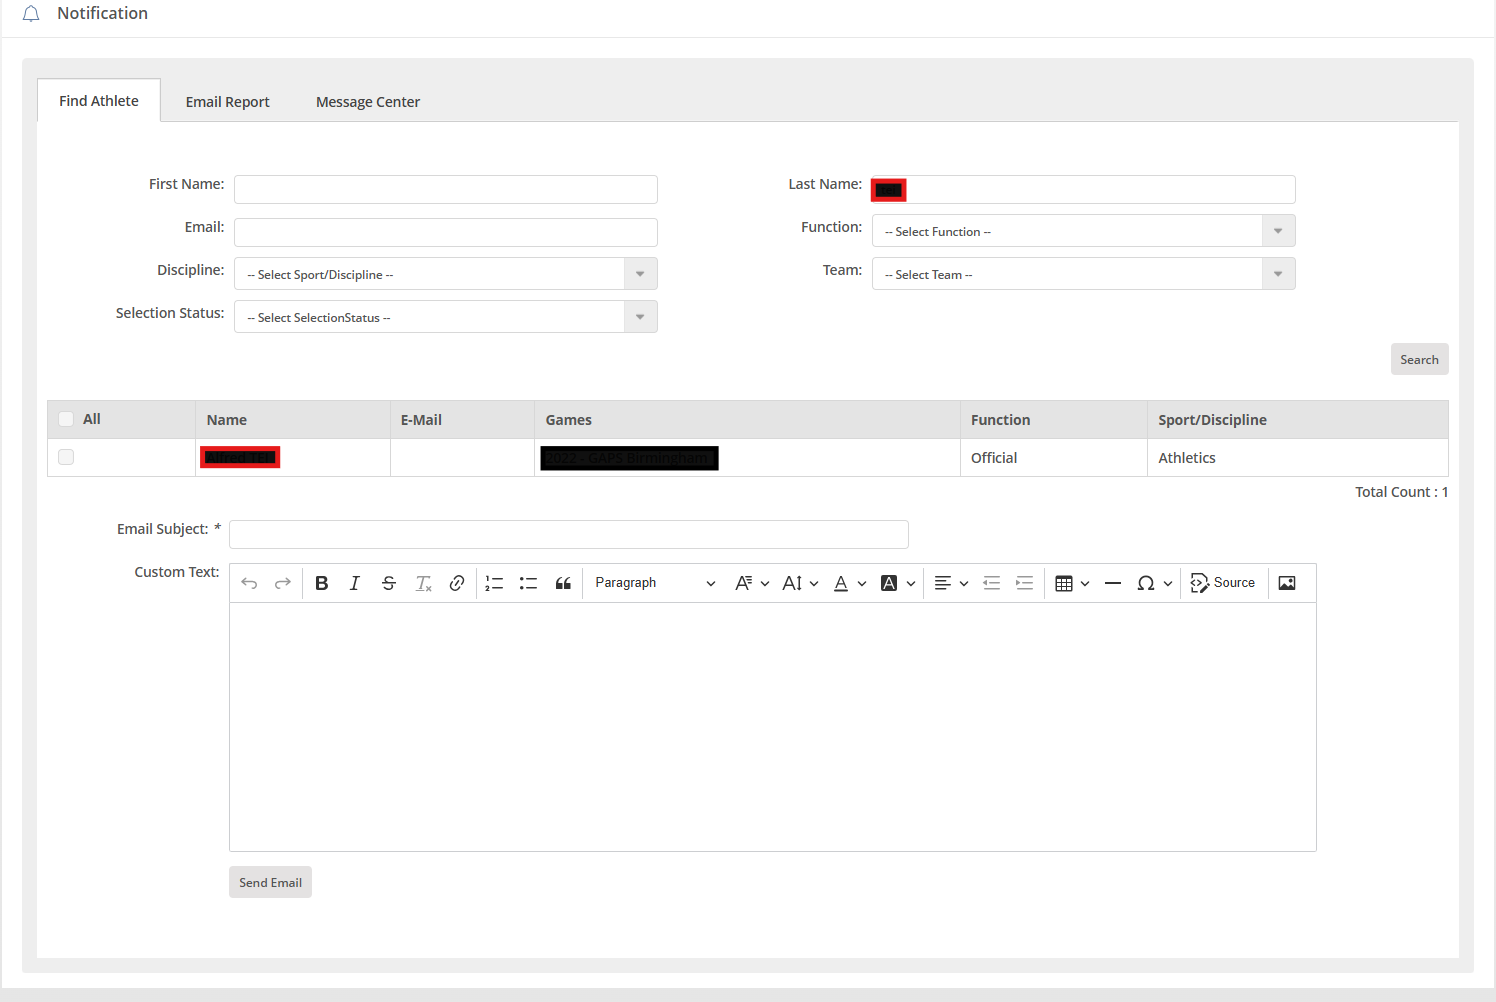
Task: Click the Bold formatting icon
Action: pyautogui.click(x=322, y=583)
